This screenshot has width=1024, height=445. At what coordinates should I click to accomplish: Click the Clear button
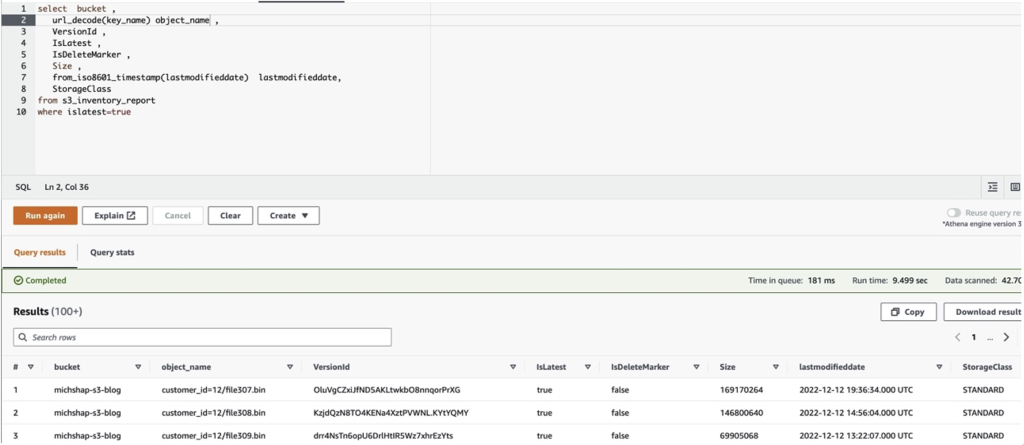(x=231, y=216)
